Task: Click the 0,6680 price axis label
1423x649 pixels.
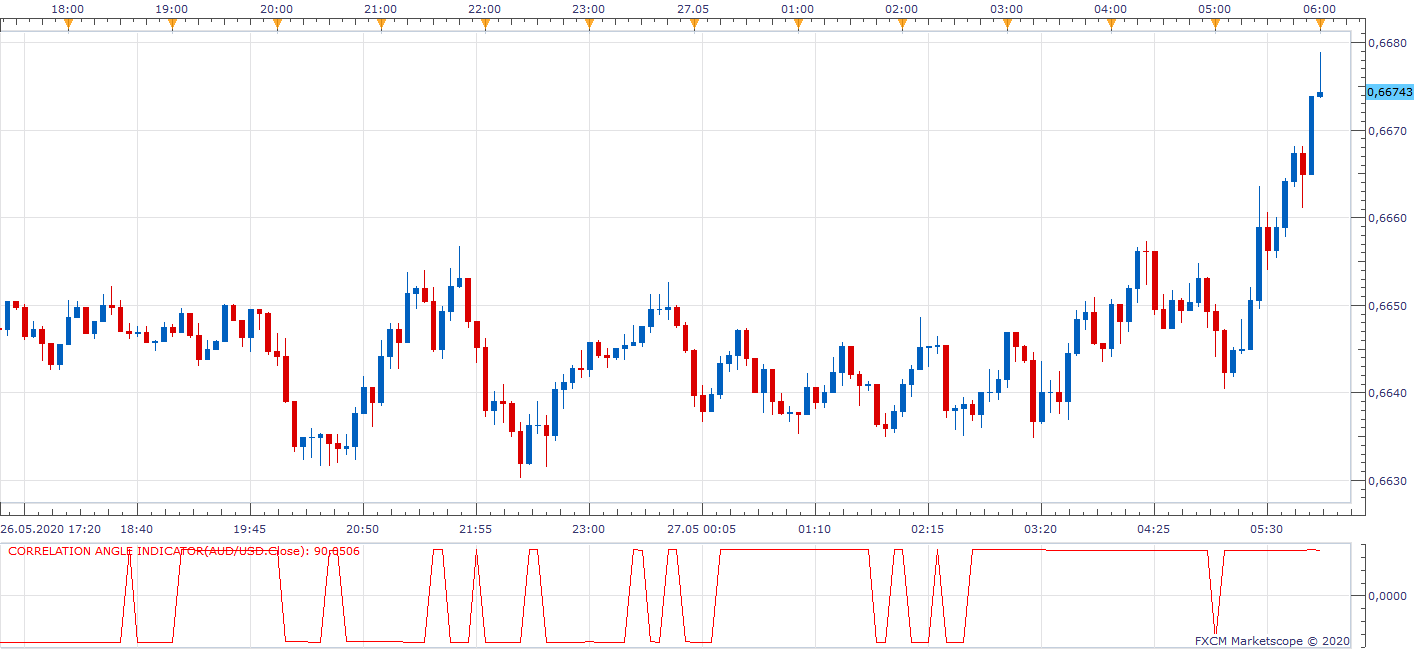Action: pyautogui.click(x=1387, y=43)
